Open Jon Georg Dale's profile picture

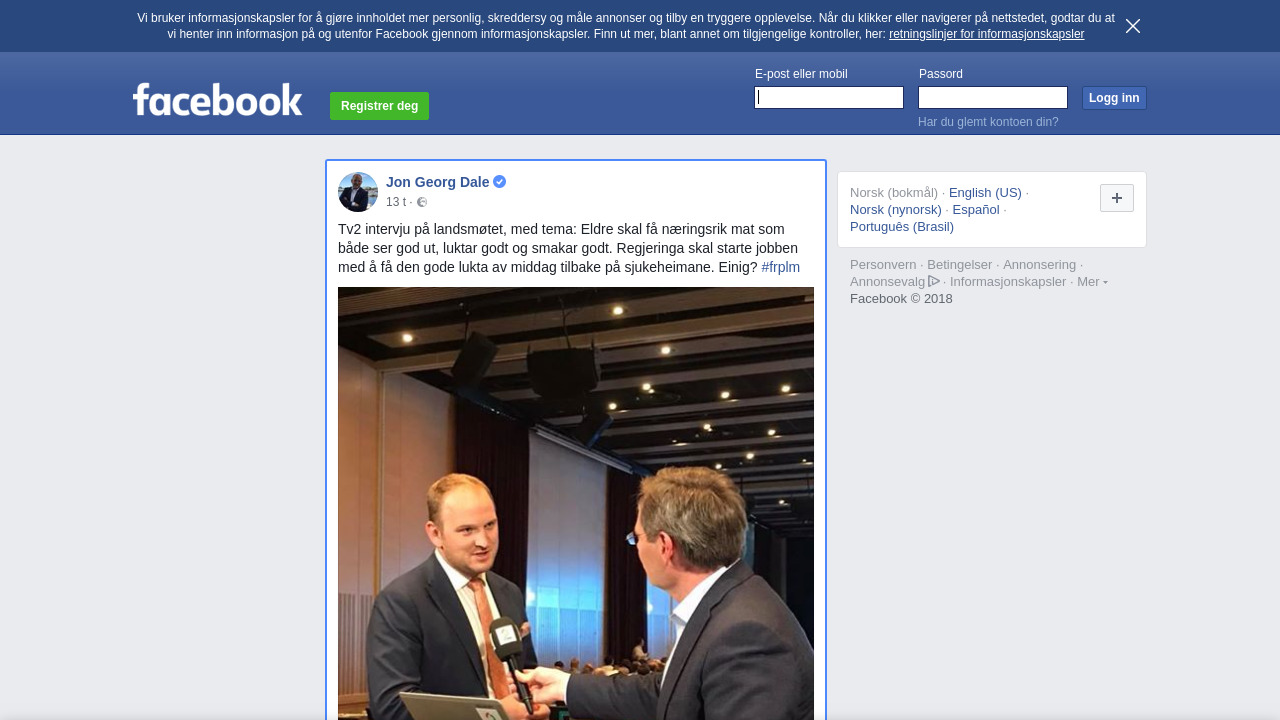point(358,192)
